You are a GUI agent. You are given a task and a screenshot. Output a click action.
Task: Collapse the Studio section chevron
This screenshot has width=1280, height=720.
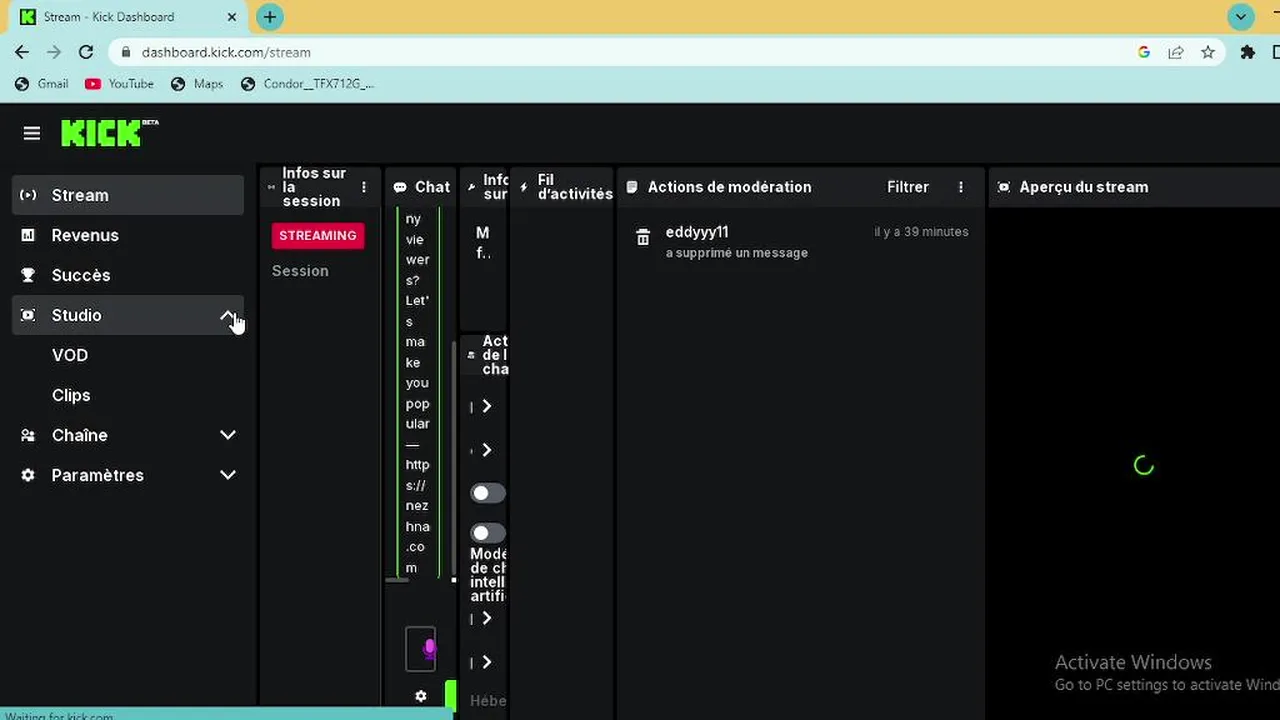[x=228, y=315]
